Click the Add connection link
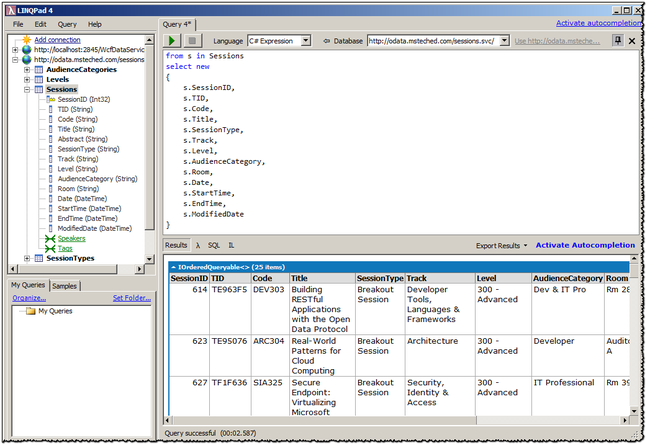This screenshot has height=448, width=650. click(x=57, y=40)
